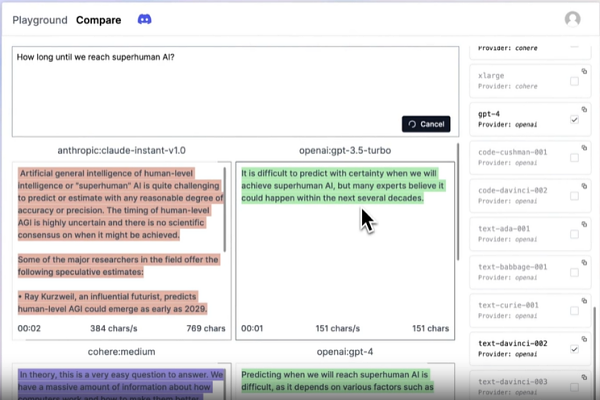Enable the code-cushman-001 model checkbox
600x400 pixels.
pyautogui.click(x=574, y=158)
